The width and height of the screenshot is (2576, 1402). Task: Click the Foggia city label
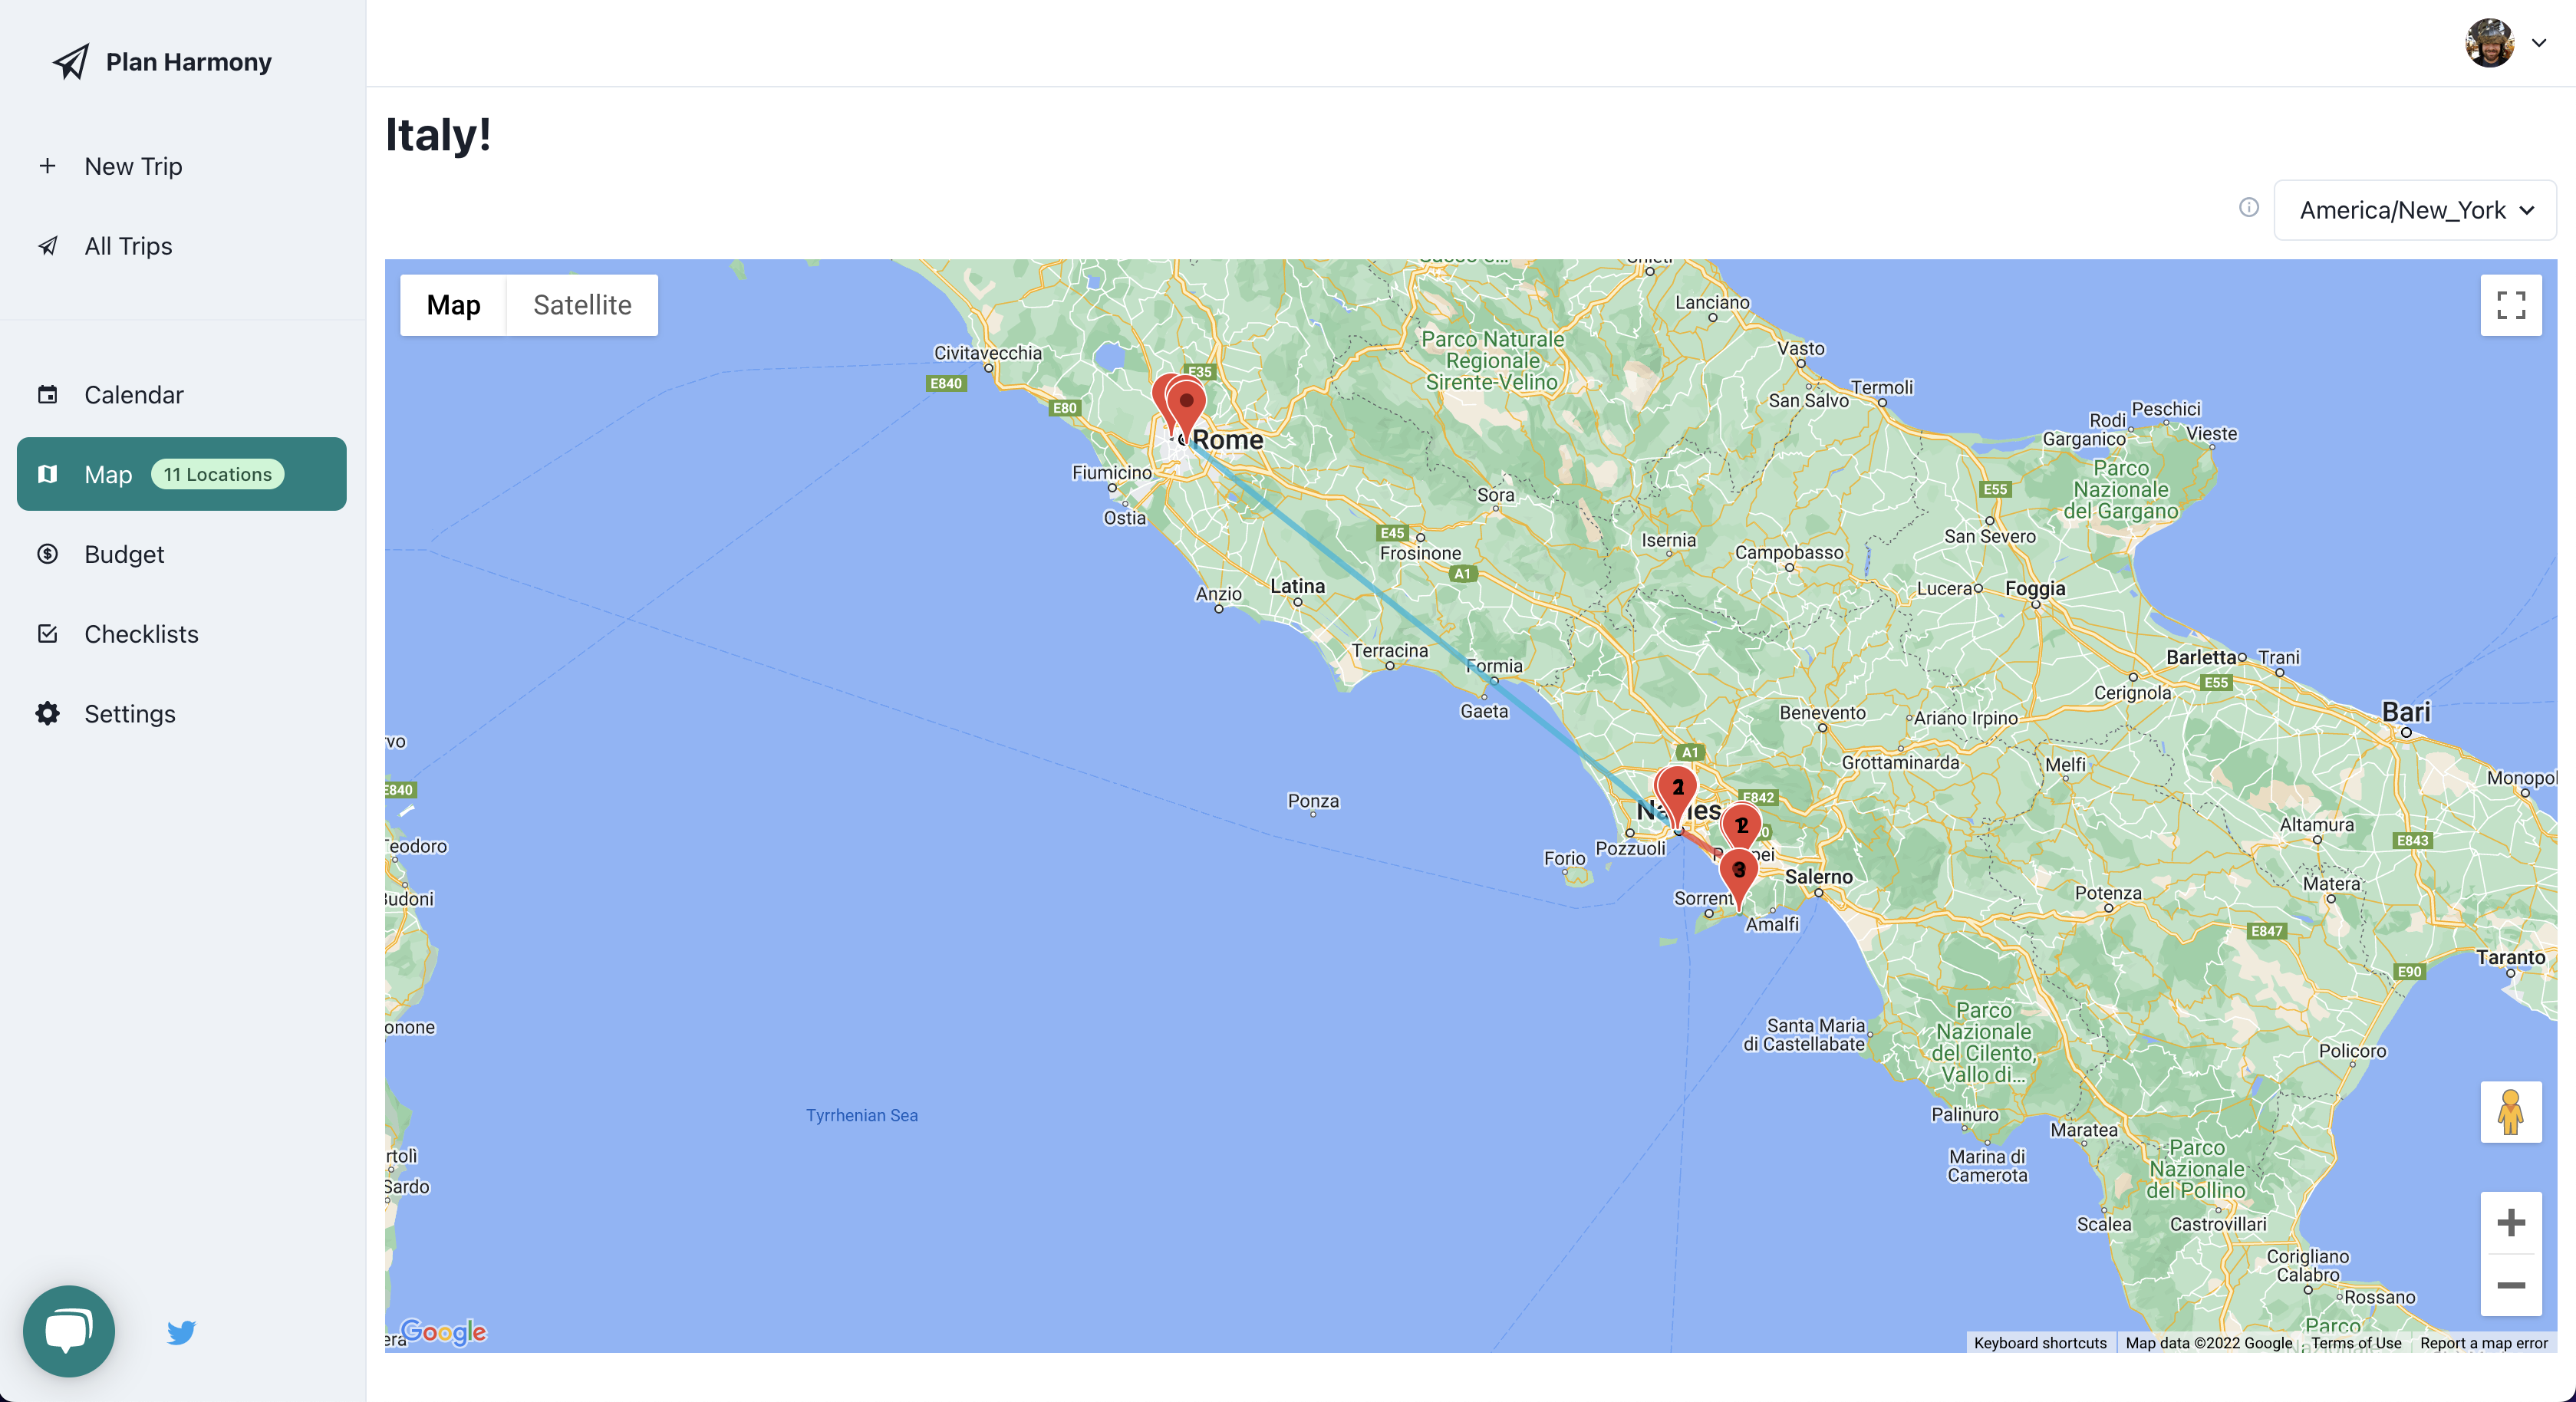(x=2034, y=588)
